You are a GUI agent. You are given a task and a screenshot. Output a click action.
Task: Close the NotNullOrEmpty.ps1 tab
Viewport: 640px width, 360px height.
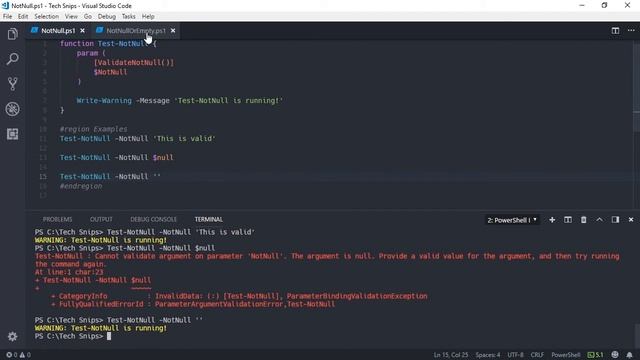[x=173, y=31]
